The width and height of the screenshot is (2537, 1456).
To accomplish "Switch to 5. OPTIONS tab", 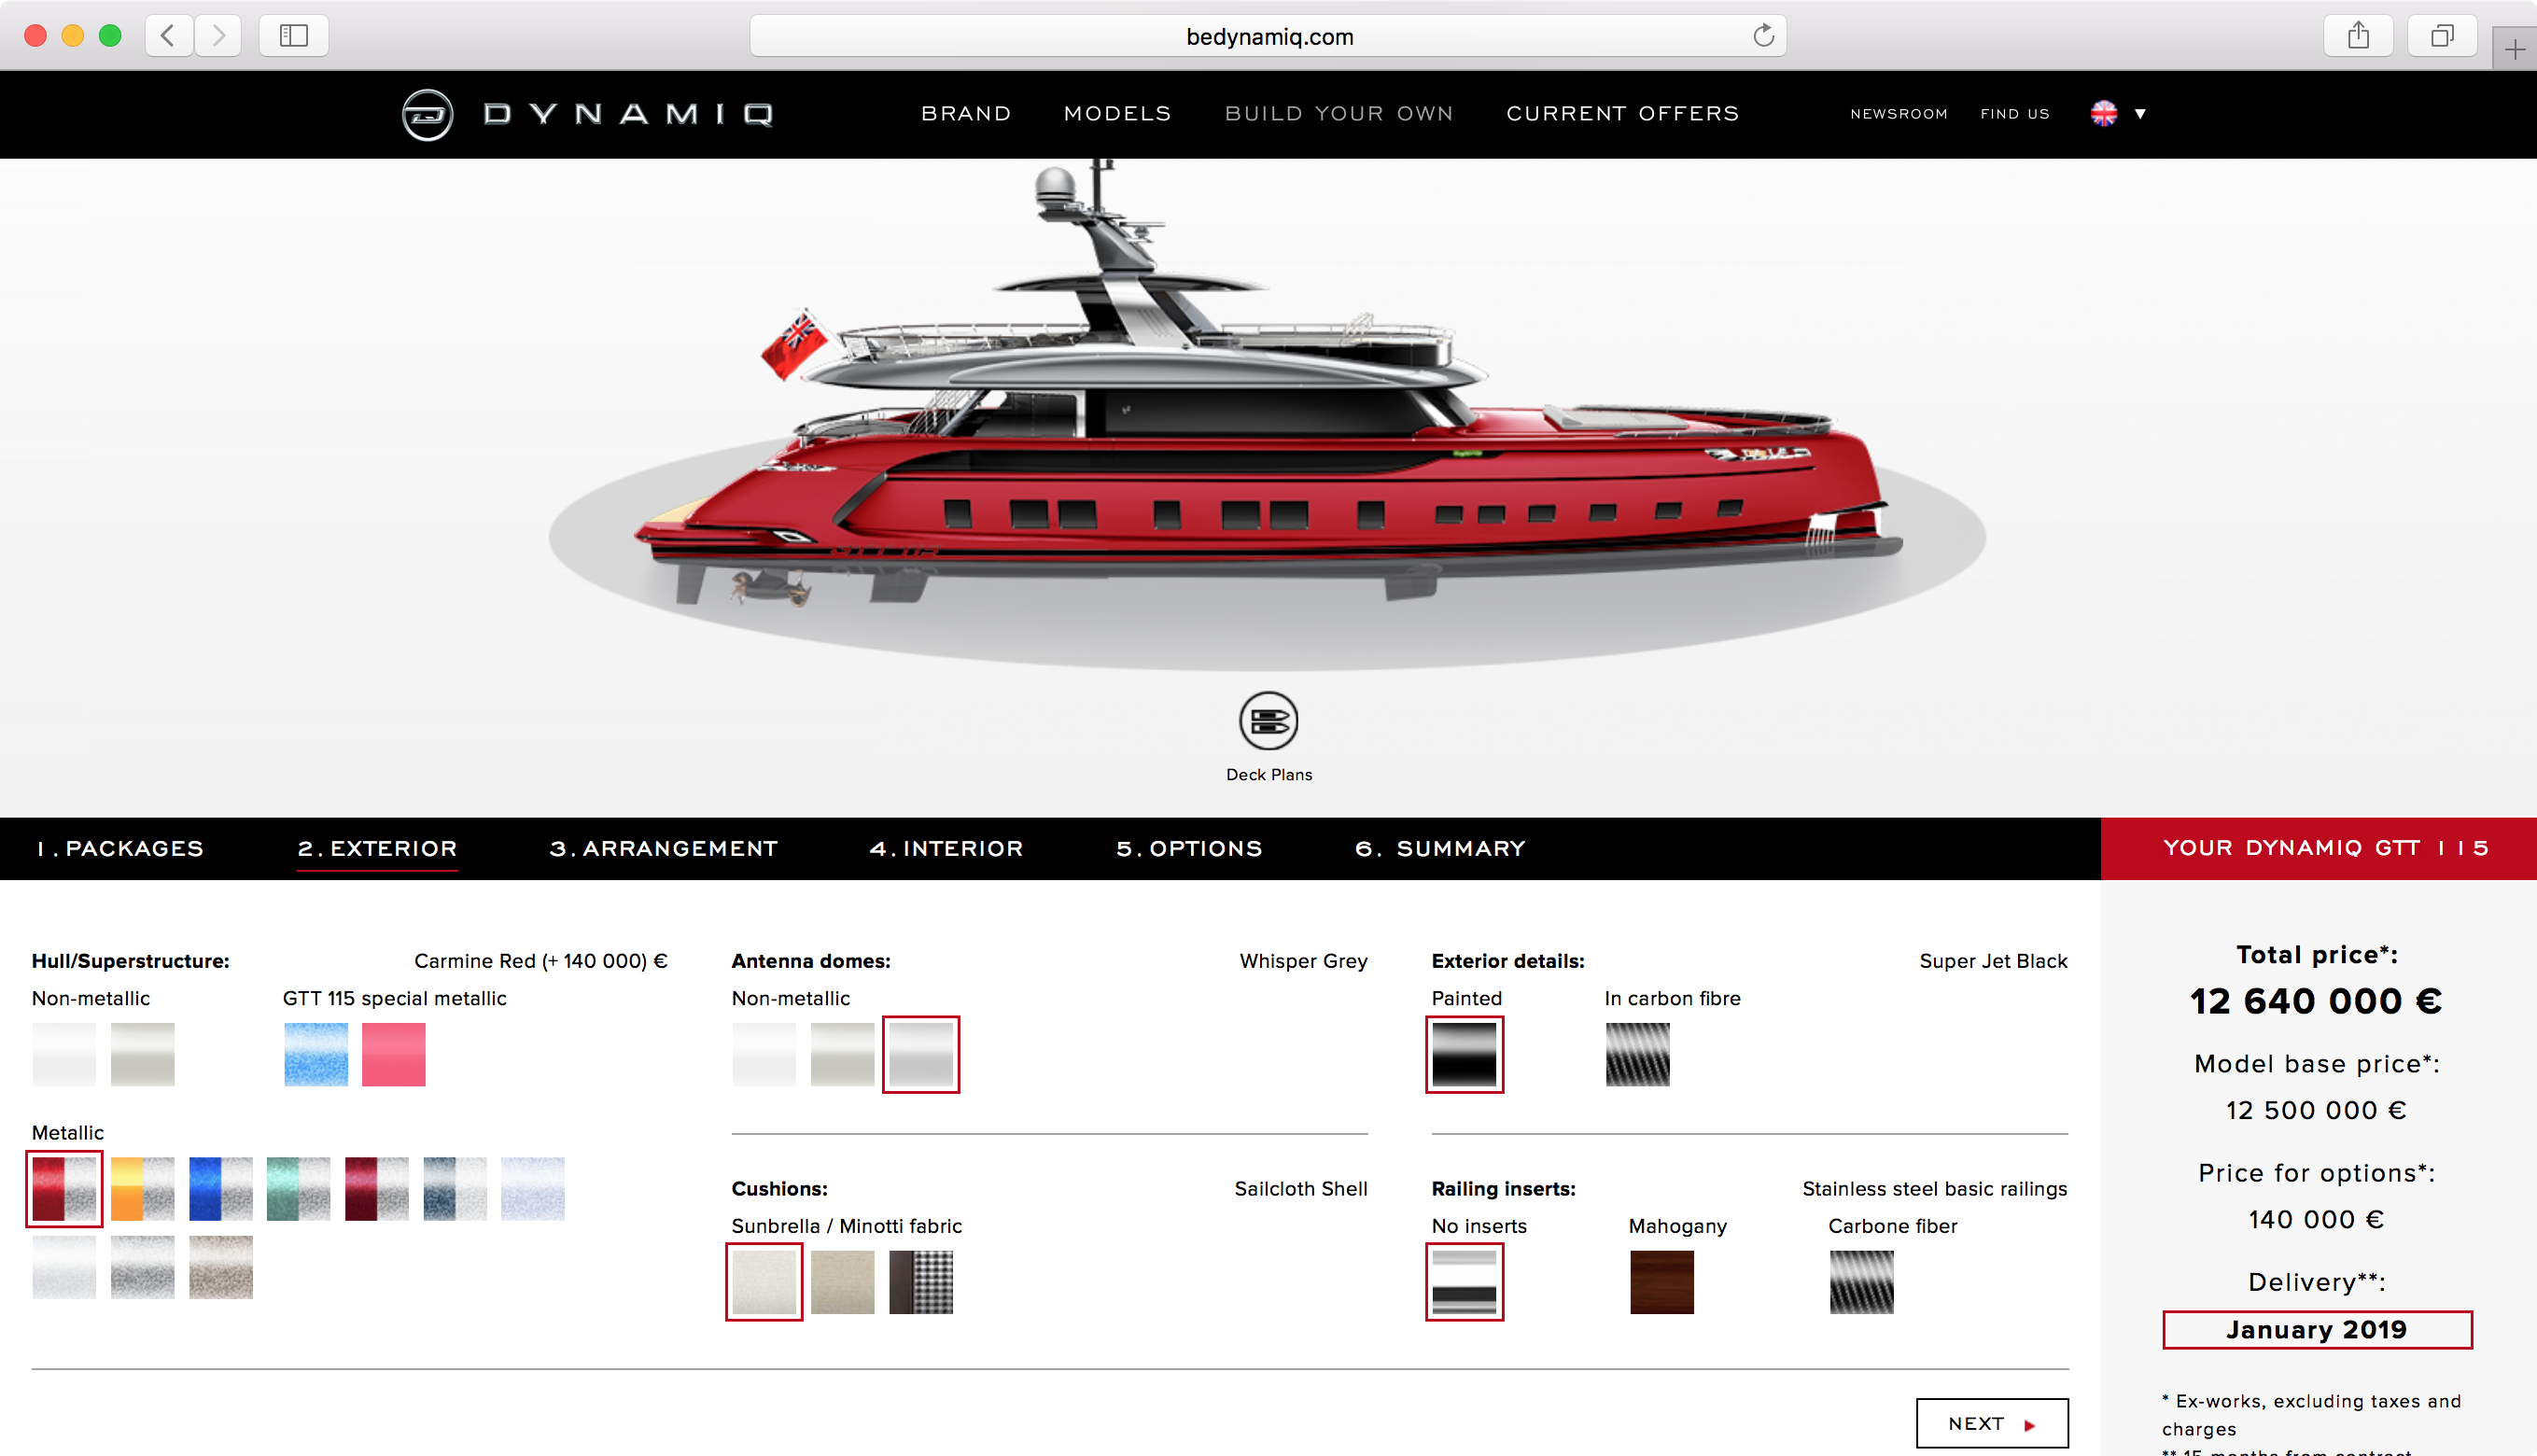I will (1189, 848).
